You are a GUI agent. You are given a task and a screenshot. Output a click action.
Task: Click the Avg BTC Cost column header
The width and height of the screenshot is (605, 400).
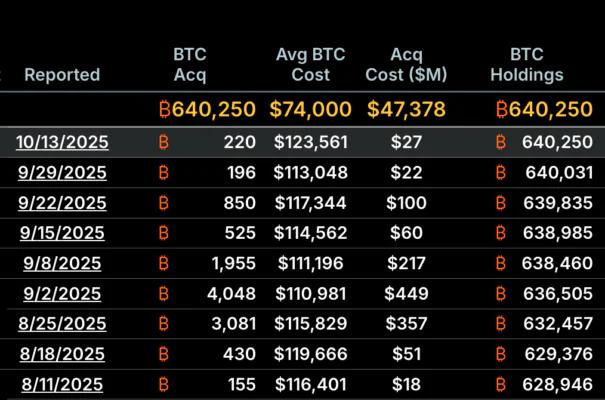coord(310,64)
